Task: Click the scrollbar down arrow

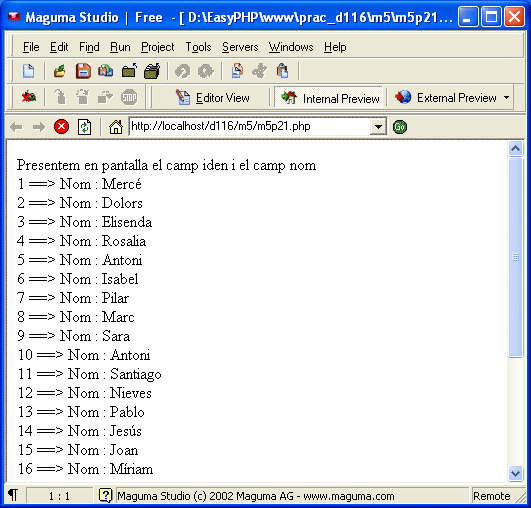Action: 515,473
